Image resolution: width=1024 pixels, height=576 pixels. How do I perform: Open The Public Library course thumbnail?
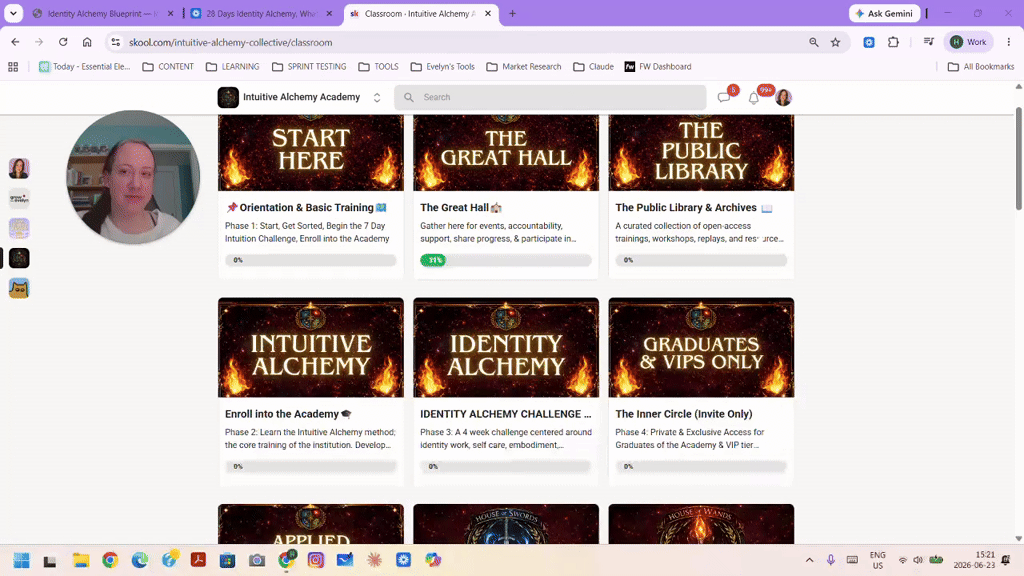tap(701, 153)
